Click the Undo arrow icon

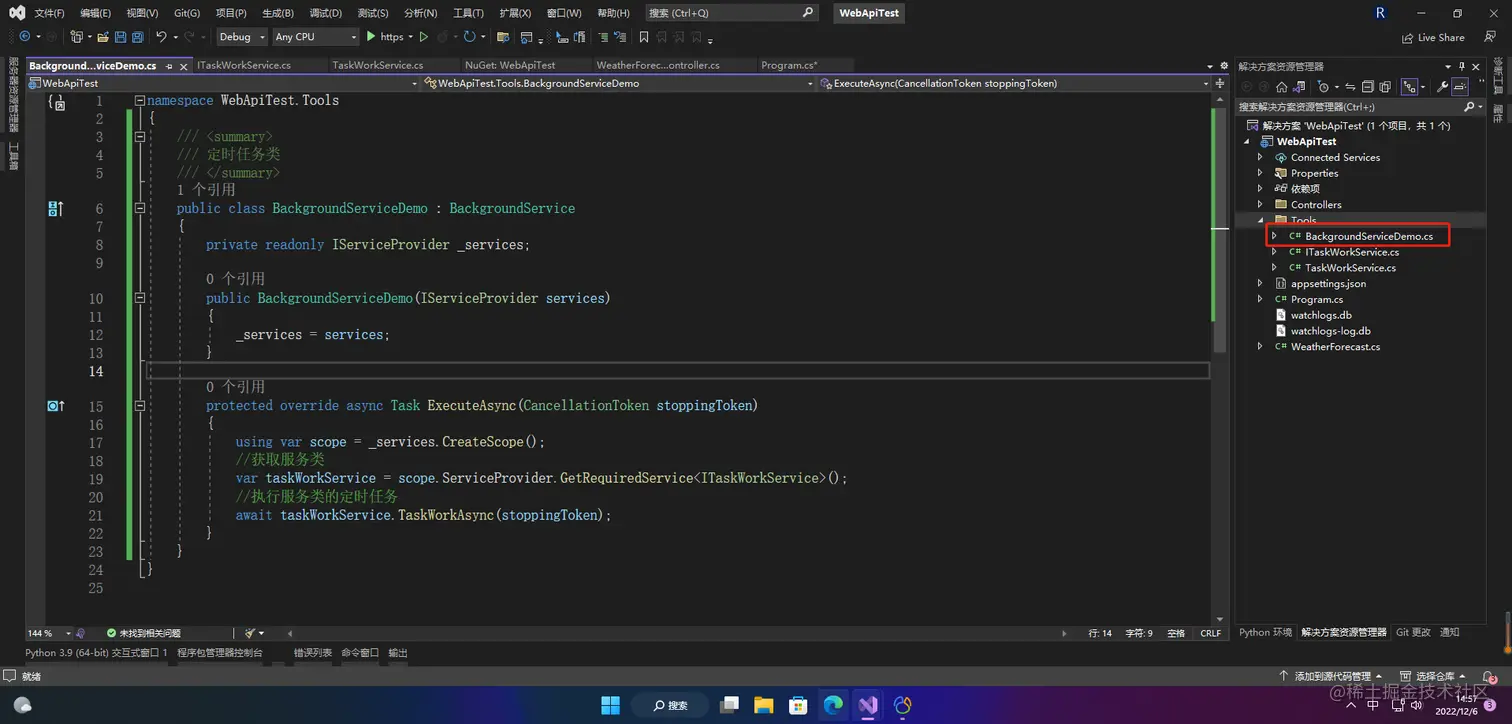[161, 37]
